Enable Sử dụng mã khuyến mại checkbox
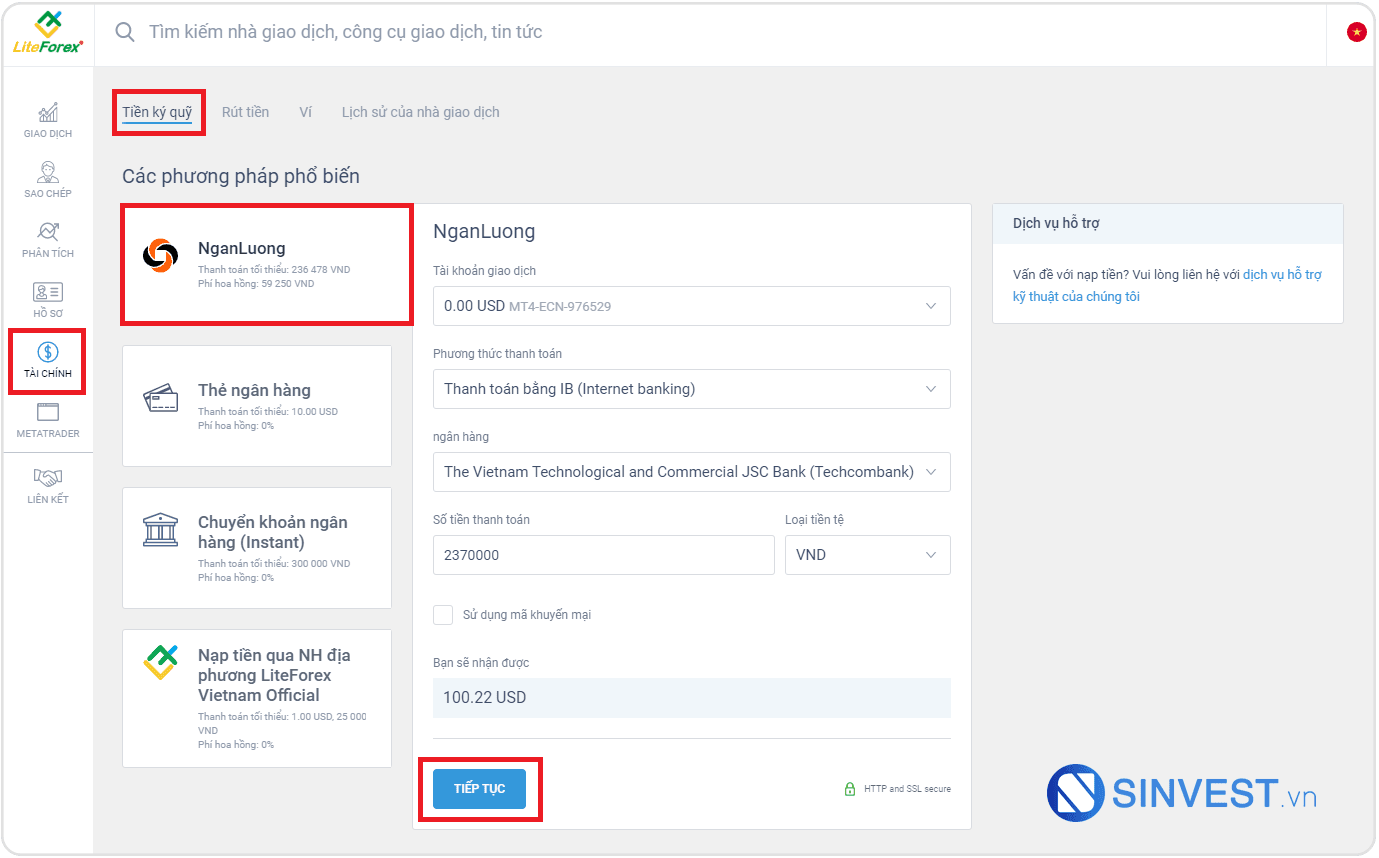Viewport: 1379px width, 858px height. (x=443, y=614)
